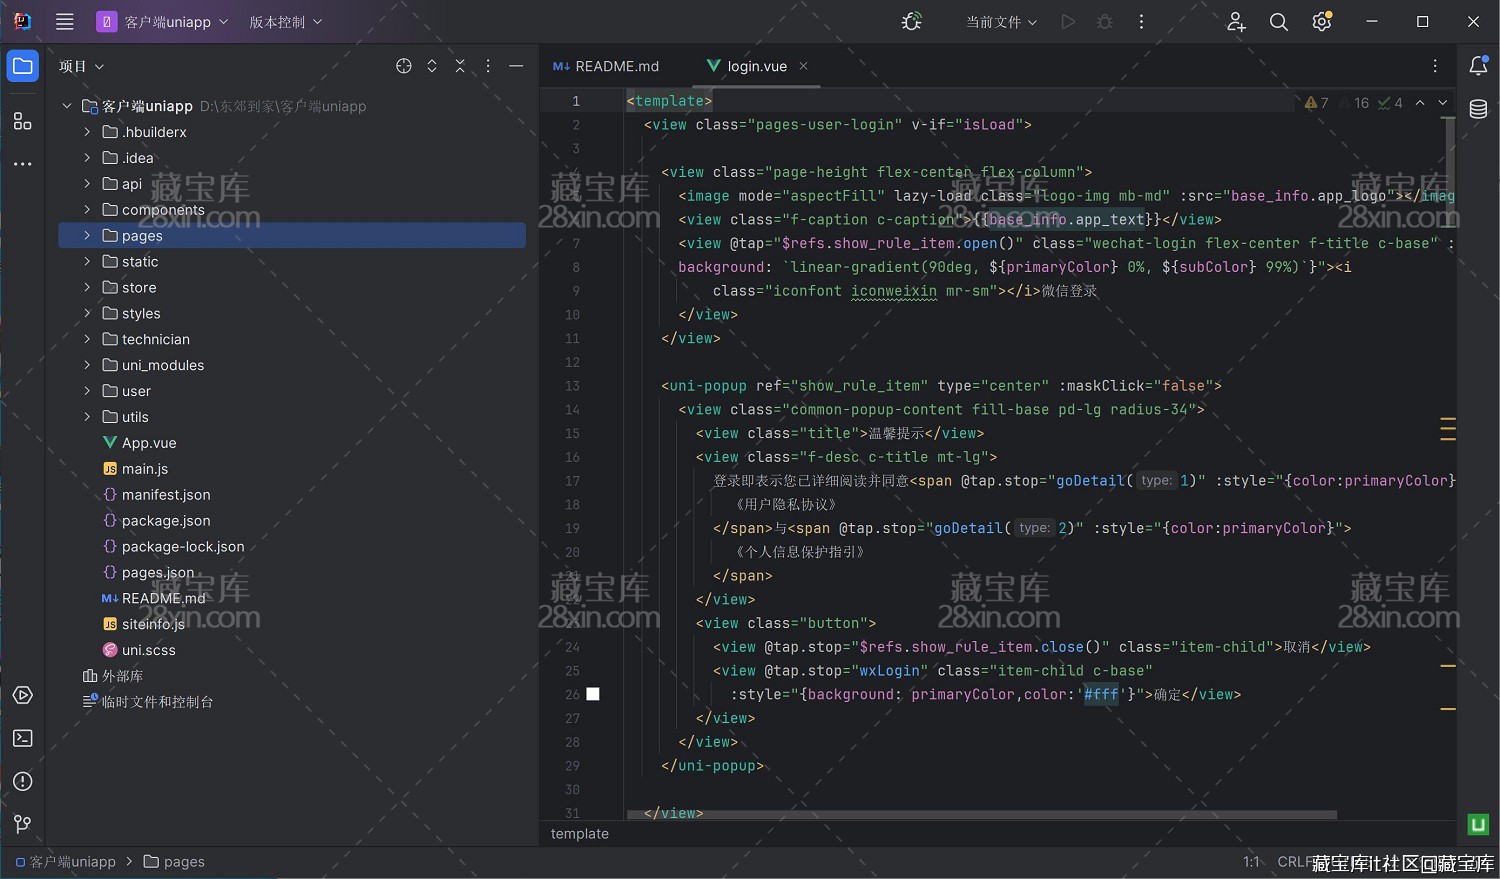The height and width of the screenshot is (879, 1500).
Task: Expand the uni_modules folder in tree
Action: (x=87, y=365)
